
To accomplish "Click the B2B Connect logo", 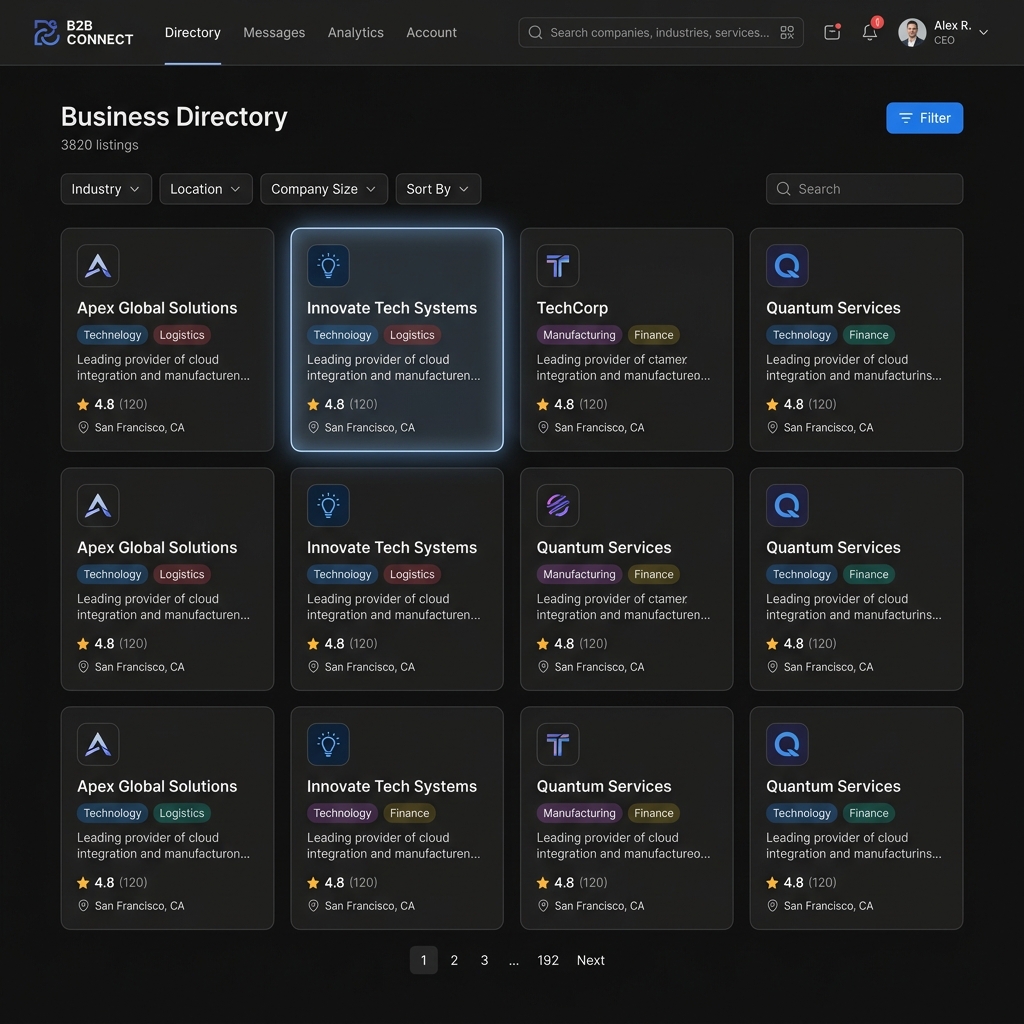I will click(83, 33).
